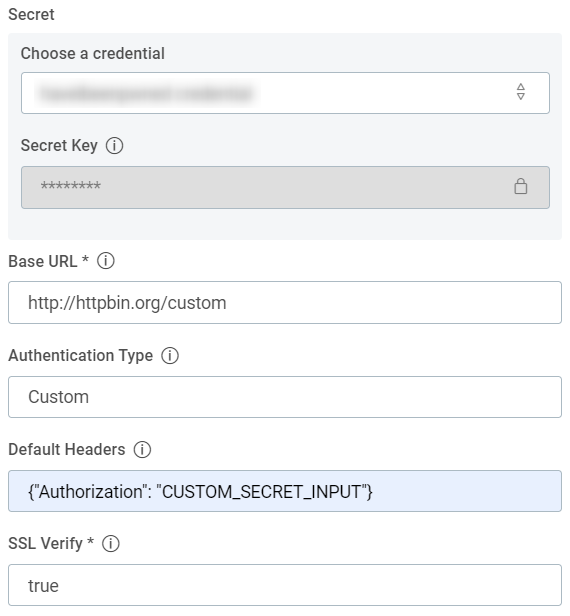Click the Secret section heading
Viewport: 570px width, 616px height.
click(31, 15)
